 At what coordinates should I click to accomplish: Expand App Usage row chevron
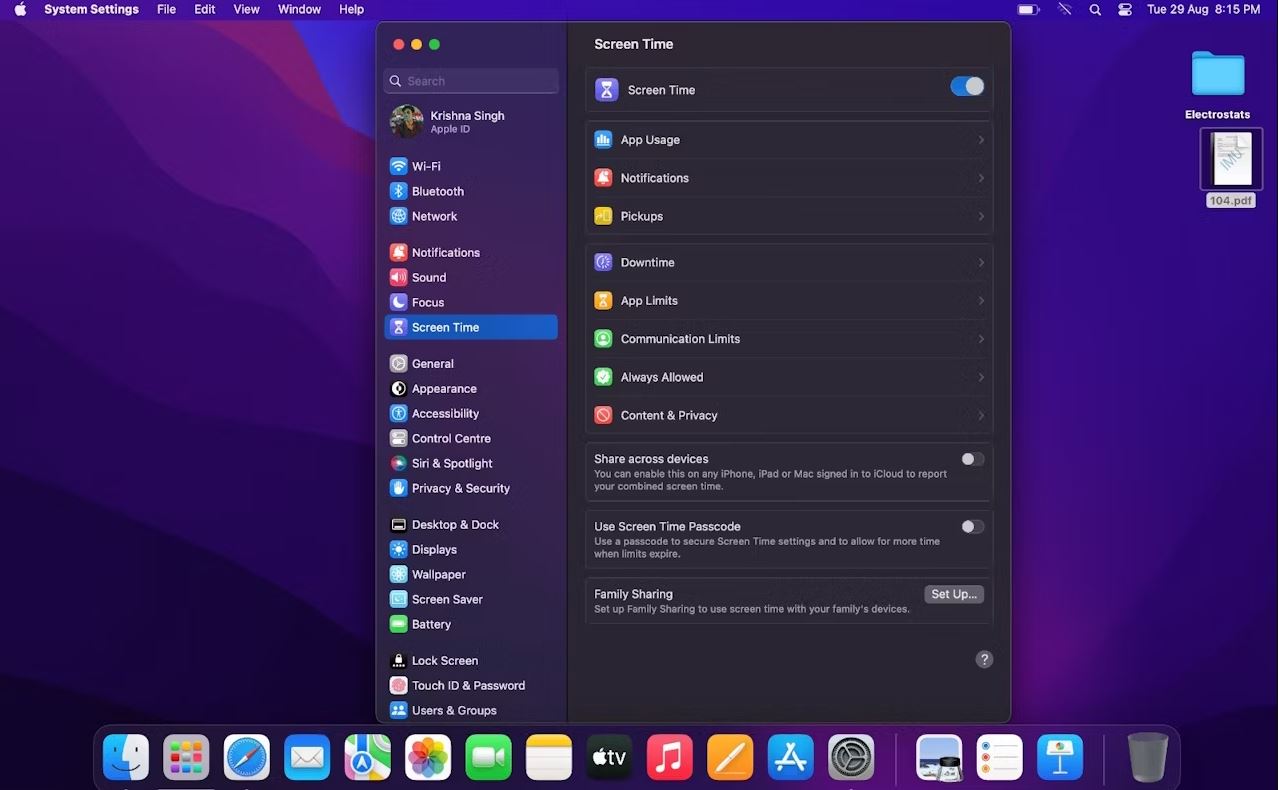point(981,140)
